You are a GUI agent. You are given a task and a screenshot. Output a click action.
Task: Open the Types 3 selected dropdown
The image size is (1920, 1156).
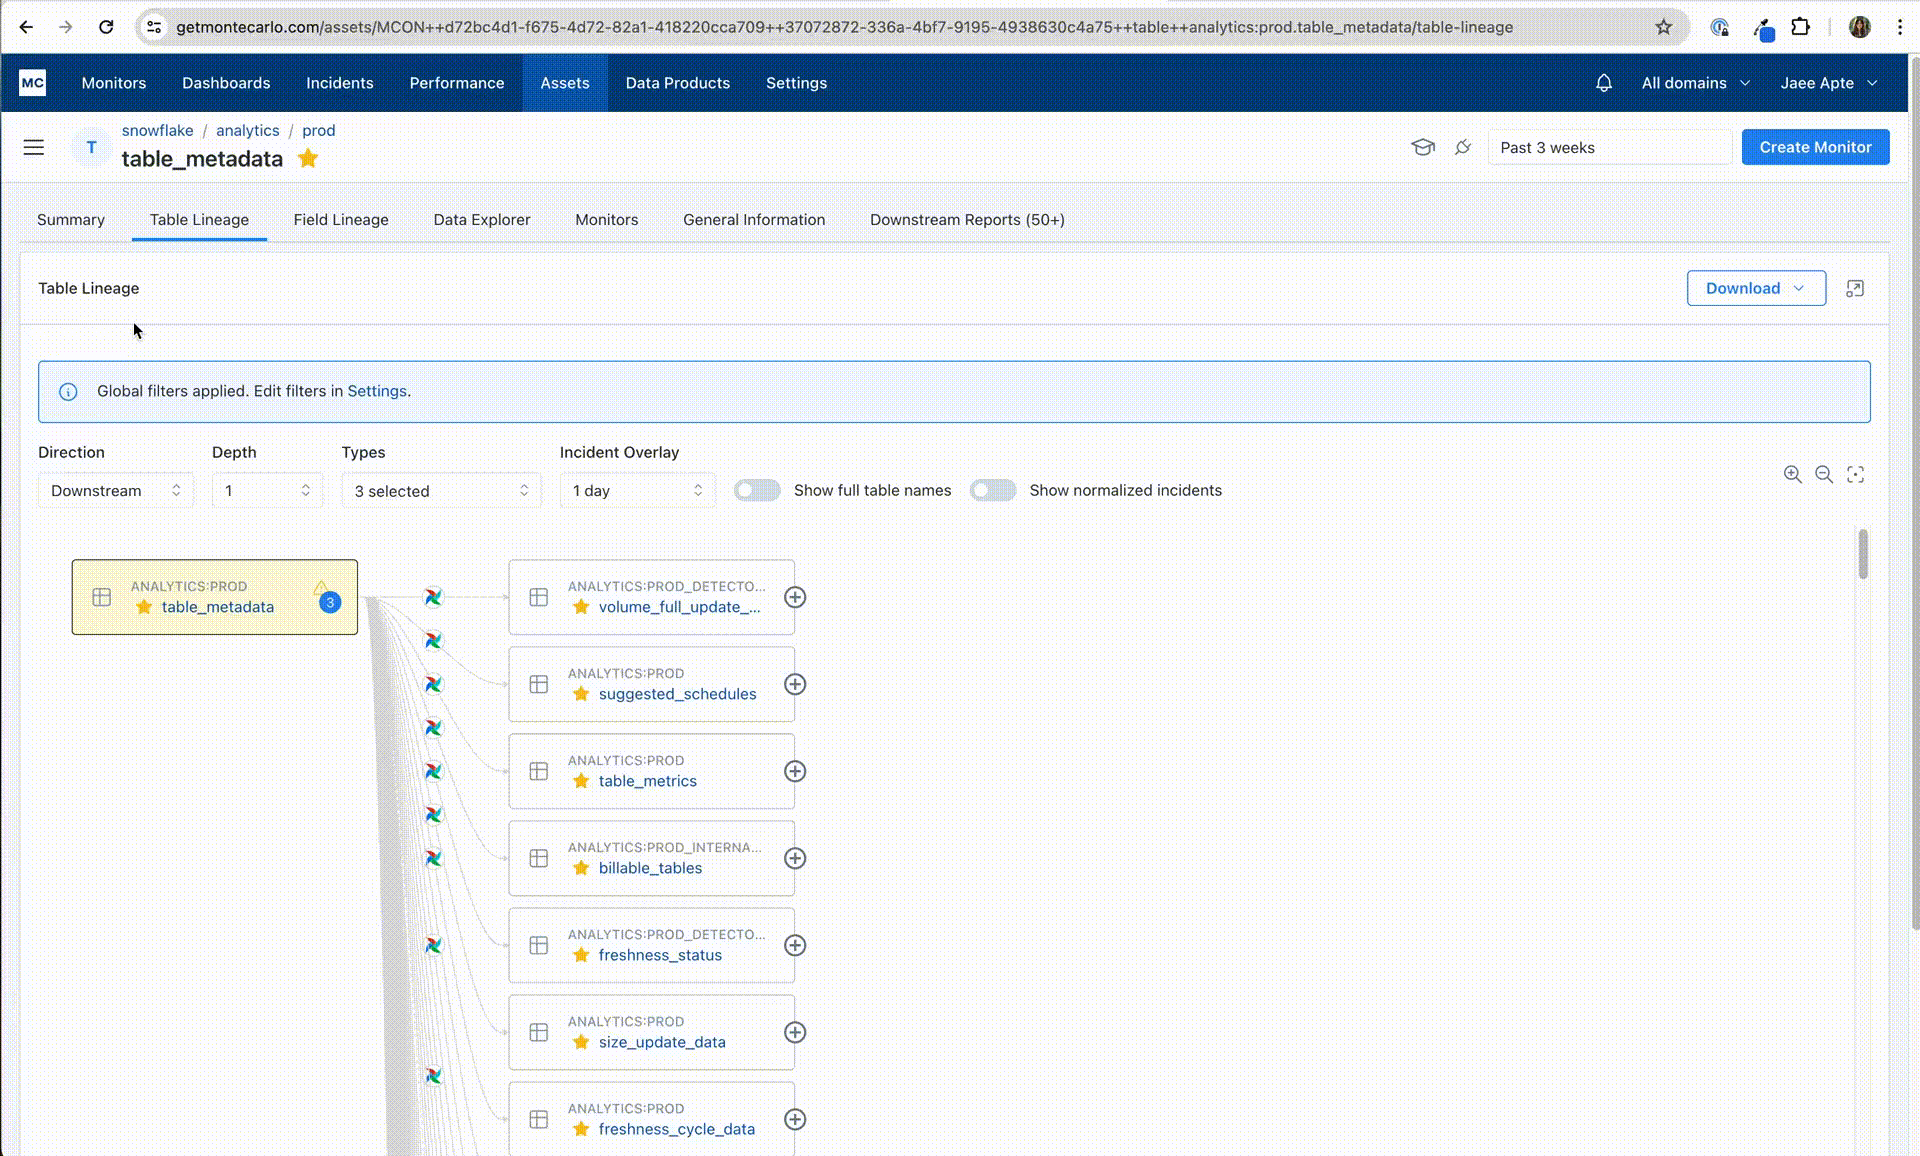(x=441, y=490)
